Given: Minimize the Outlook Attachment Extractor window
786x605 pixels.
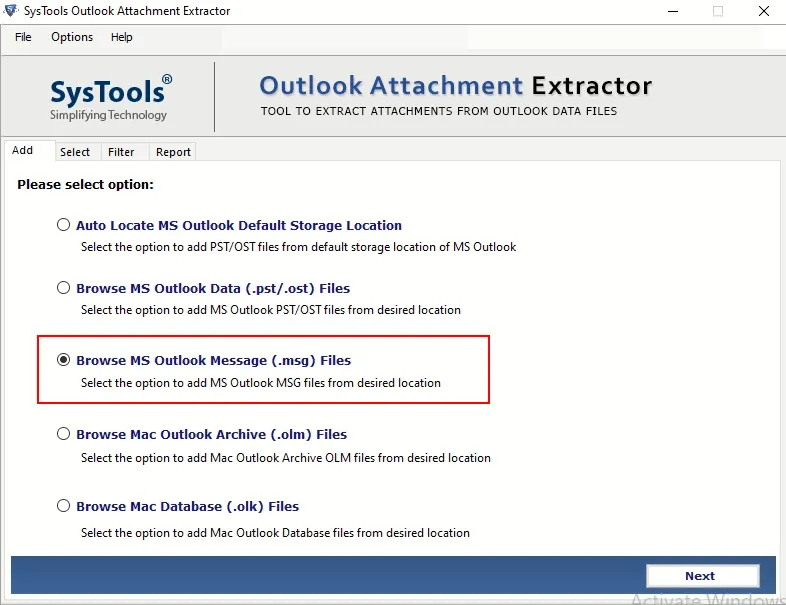Looking at the screenshot, I should point(673,11).
